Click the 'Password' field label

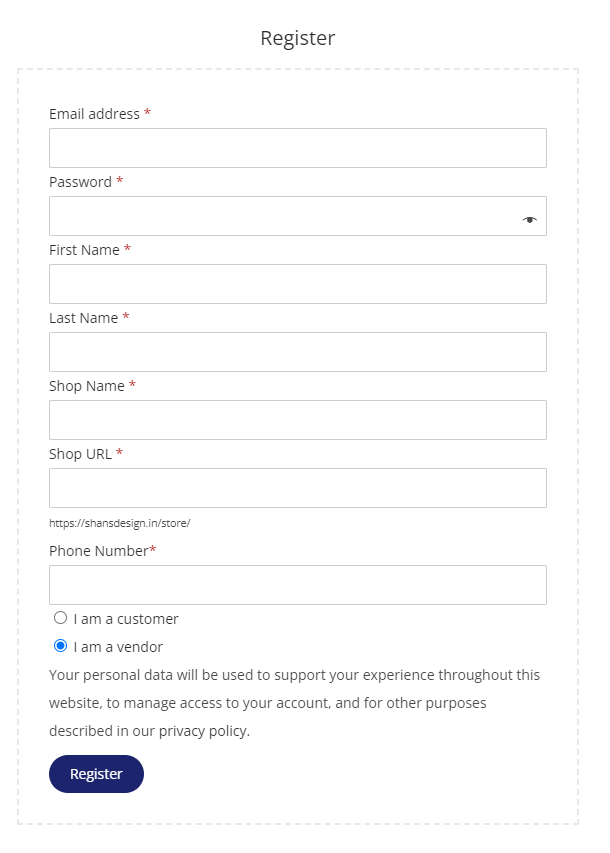click(x=80, y=182)
